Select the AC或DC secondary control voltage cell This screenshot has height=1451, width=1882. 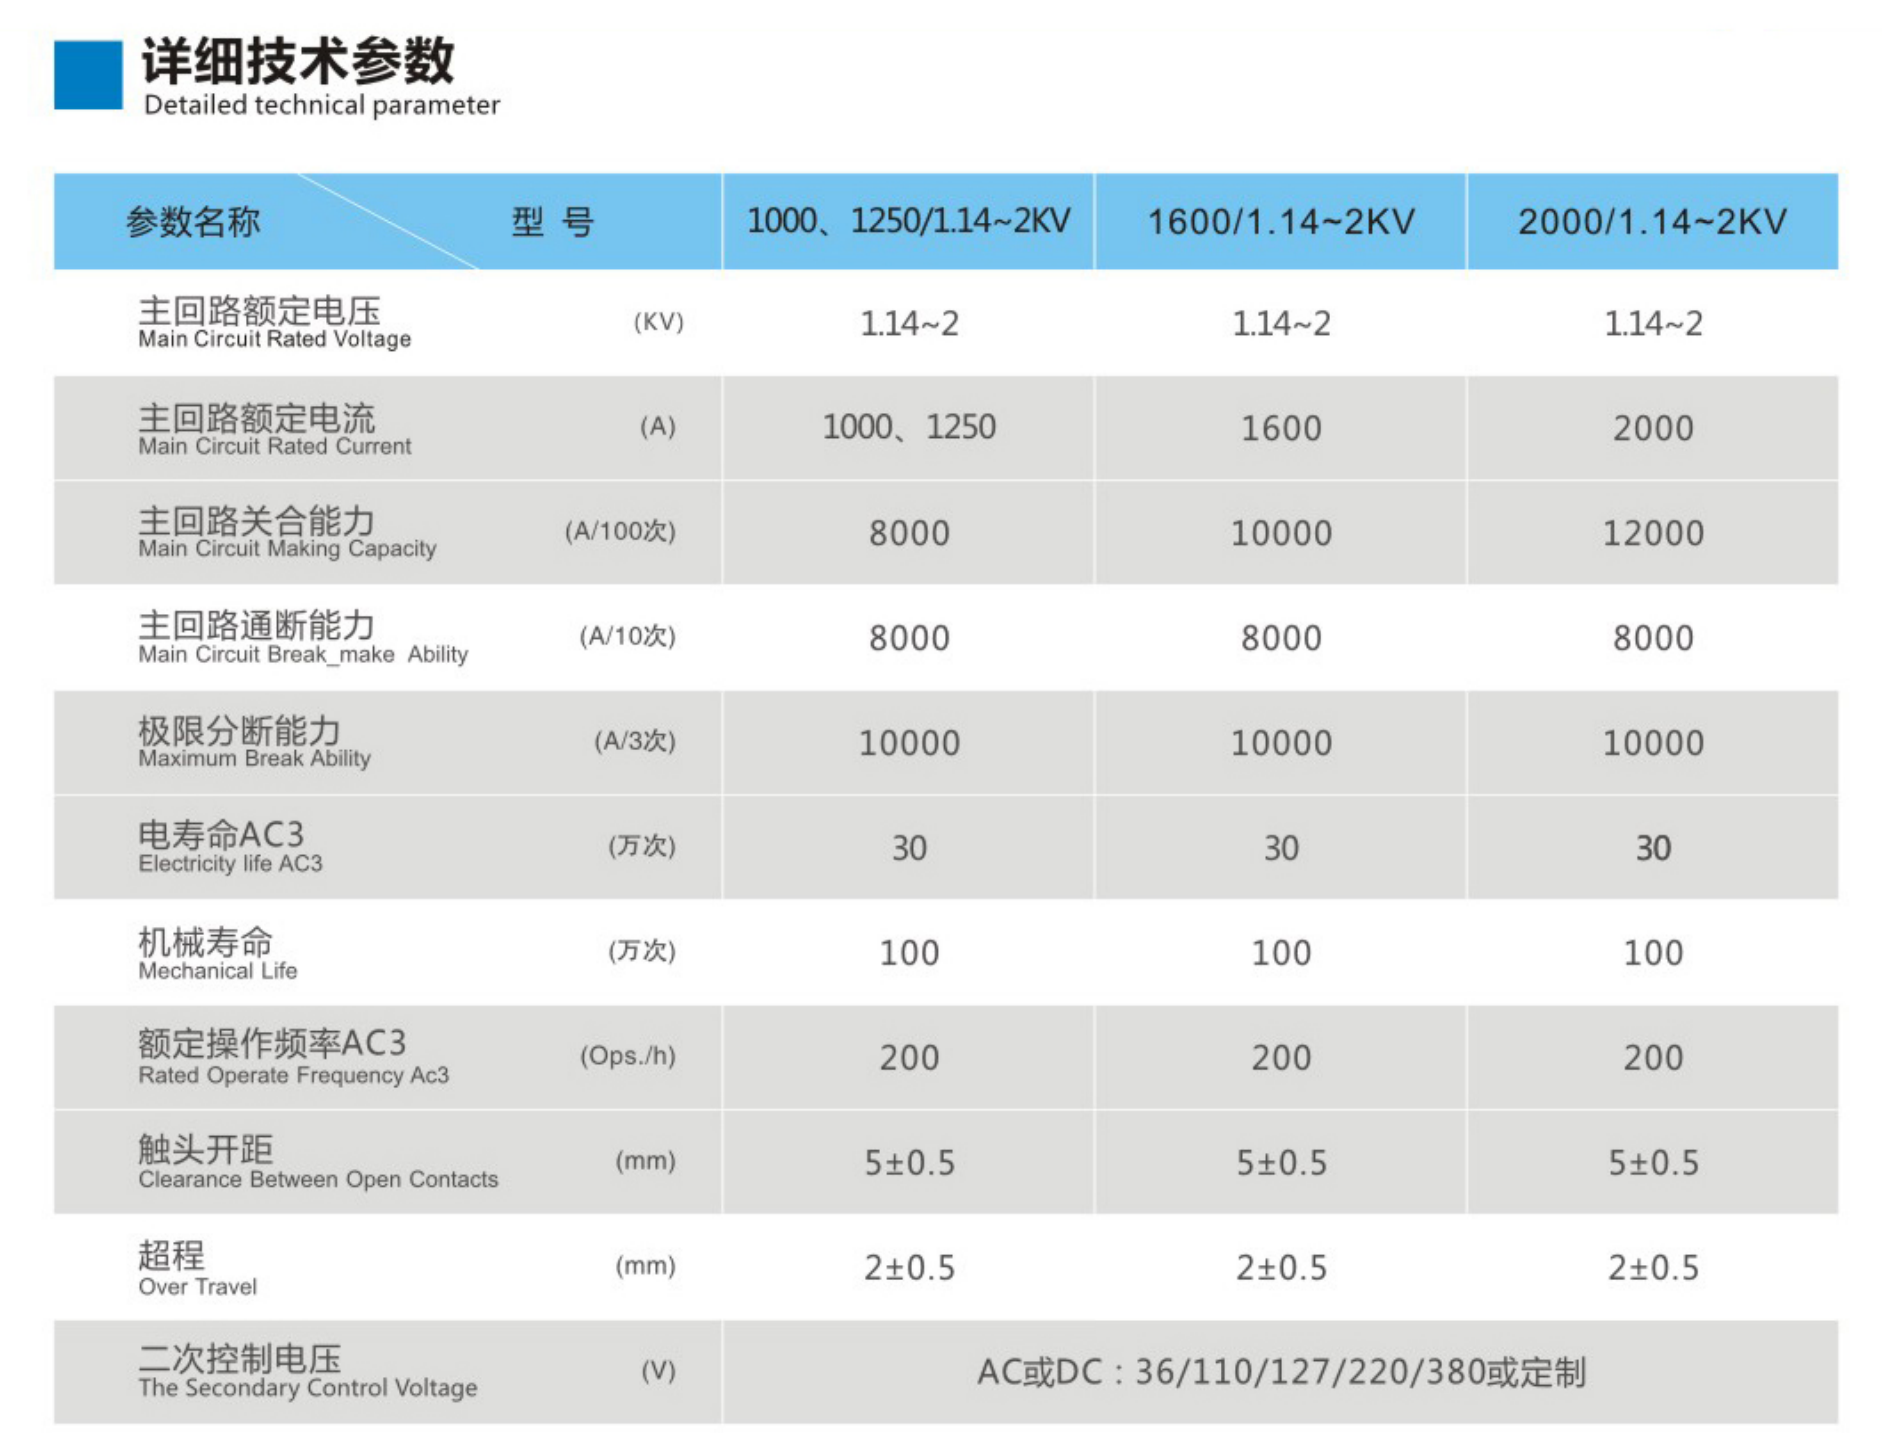[1282, 1373]
